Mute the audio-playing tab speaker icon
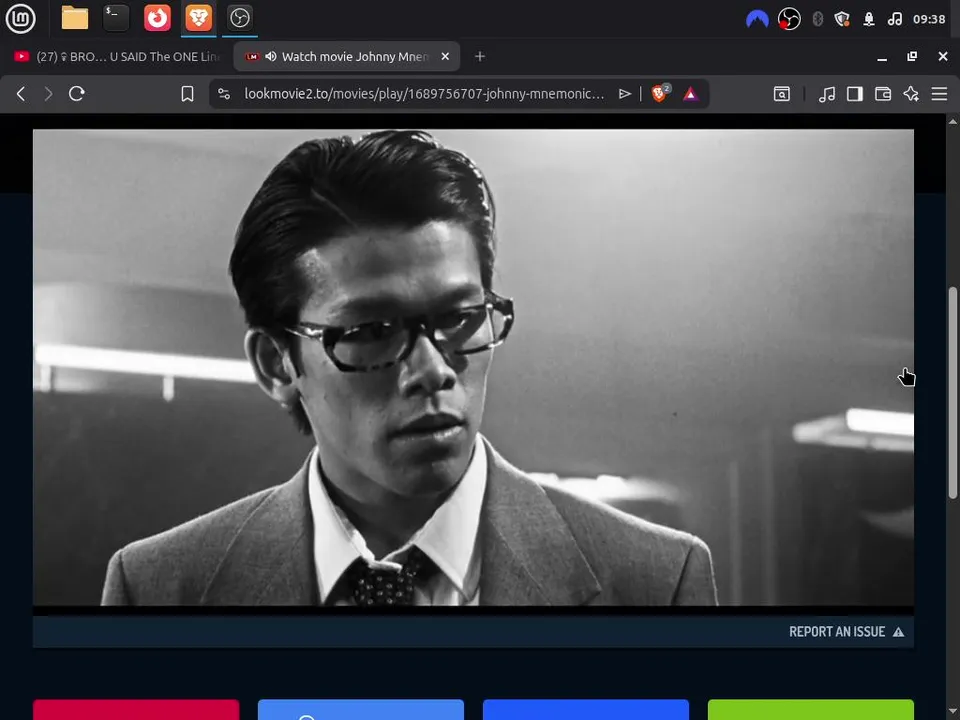The image size is (960, 720). pos(271,56)
